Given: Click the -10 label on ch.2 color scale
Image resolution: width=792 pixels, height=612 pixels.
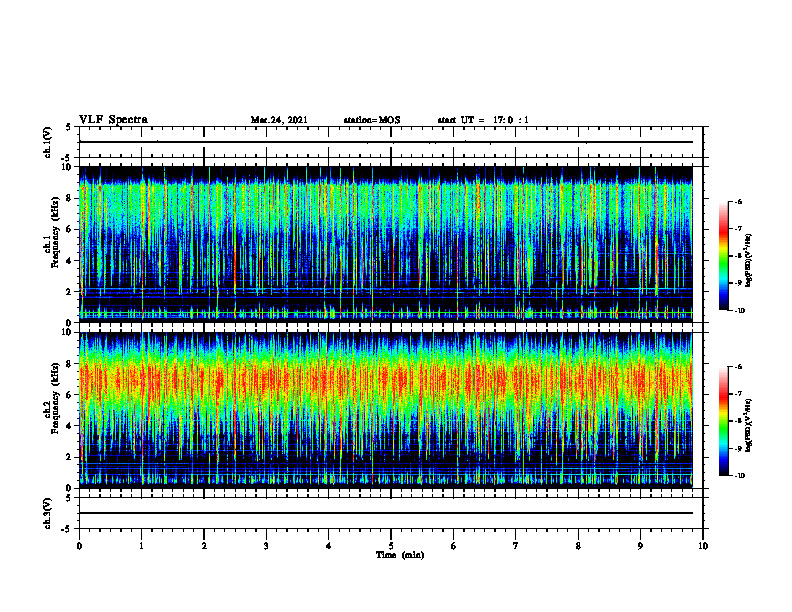Looking at the screenshot, I should (739, 476).
